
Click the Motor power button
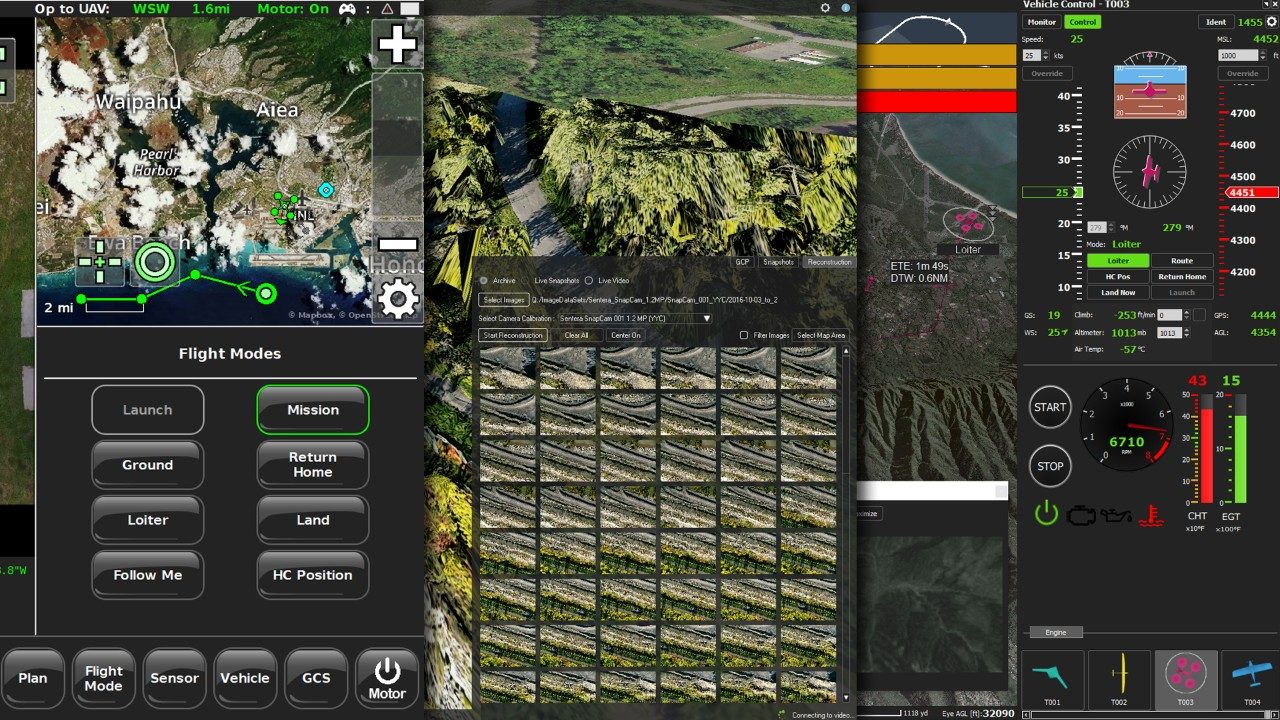pos(387,678)
